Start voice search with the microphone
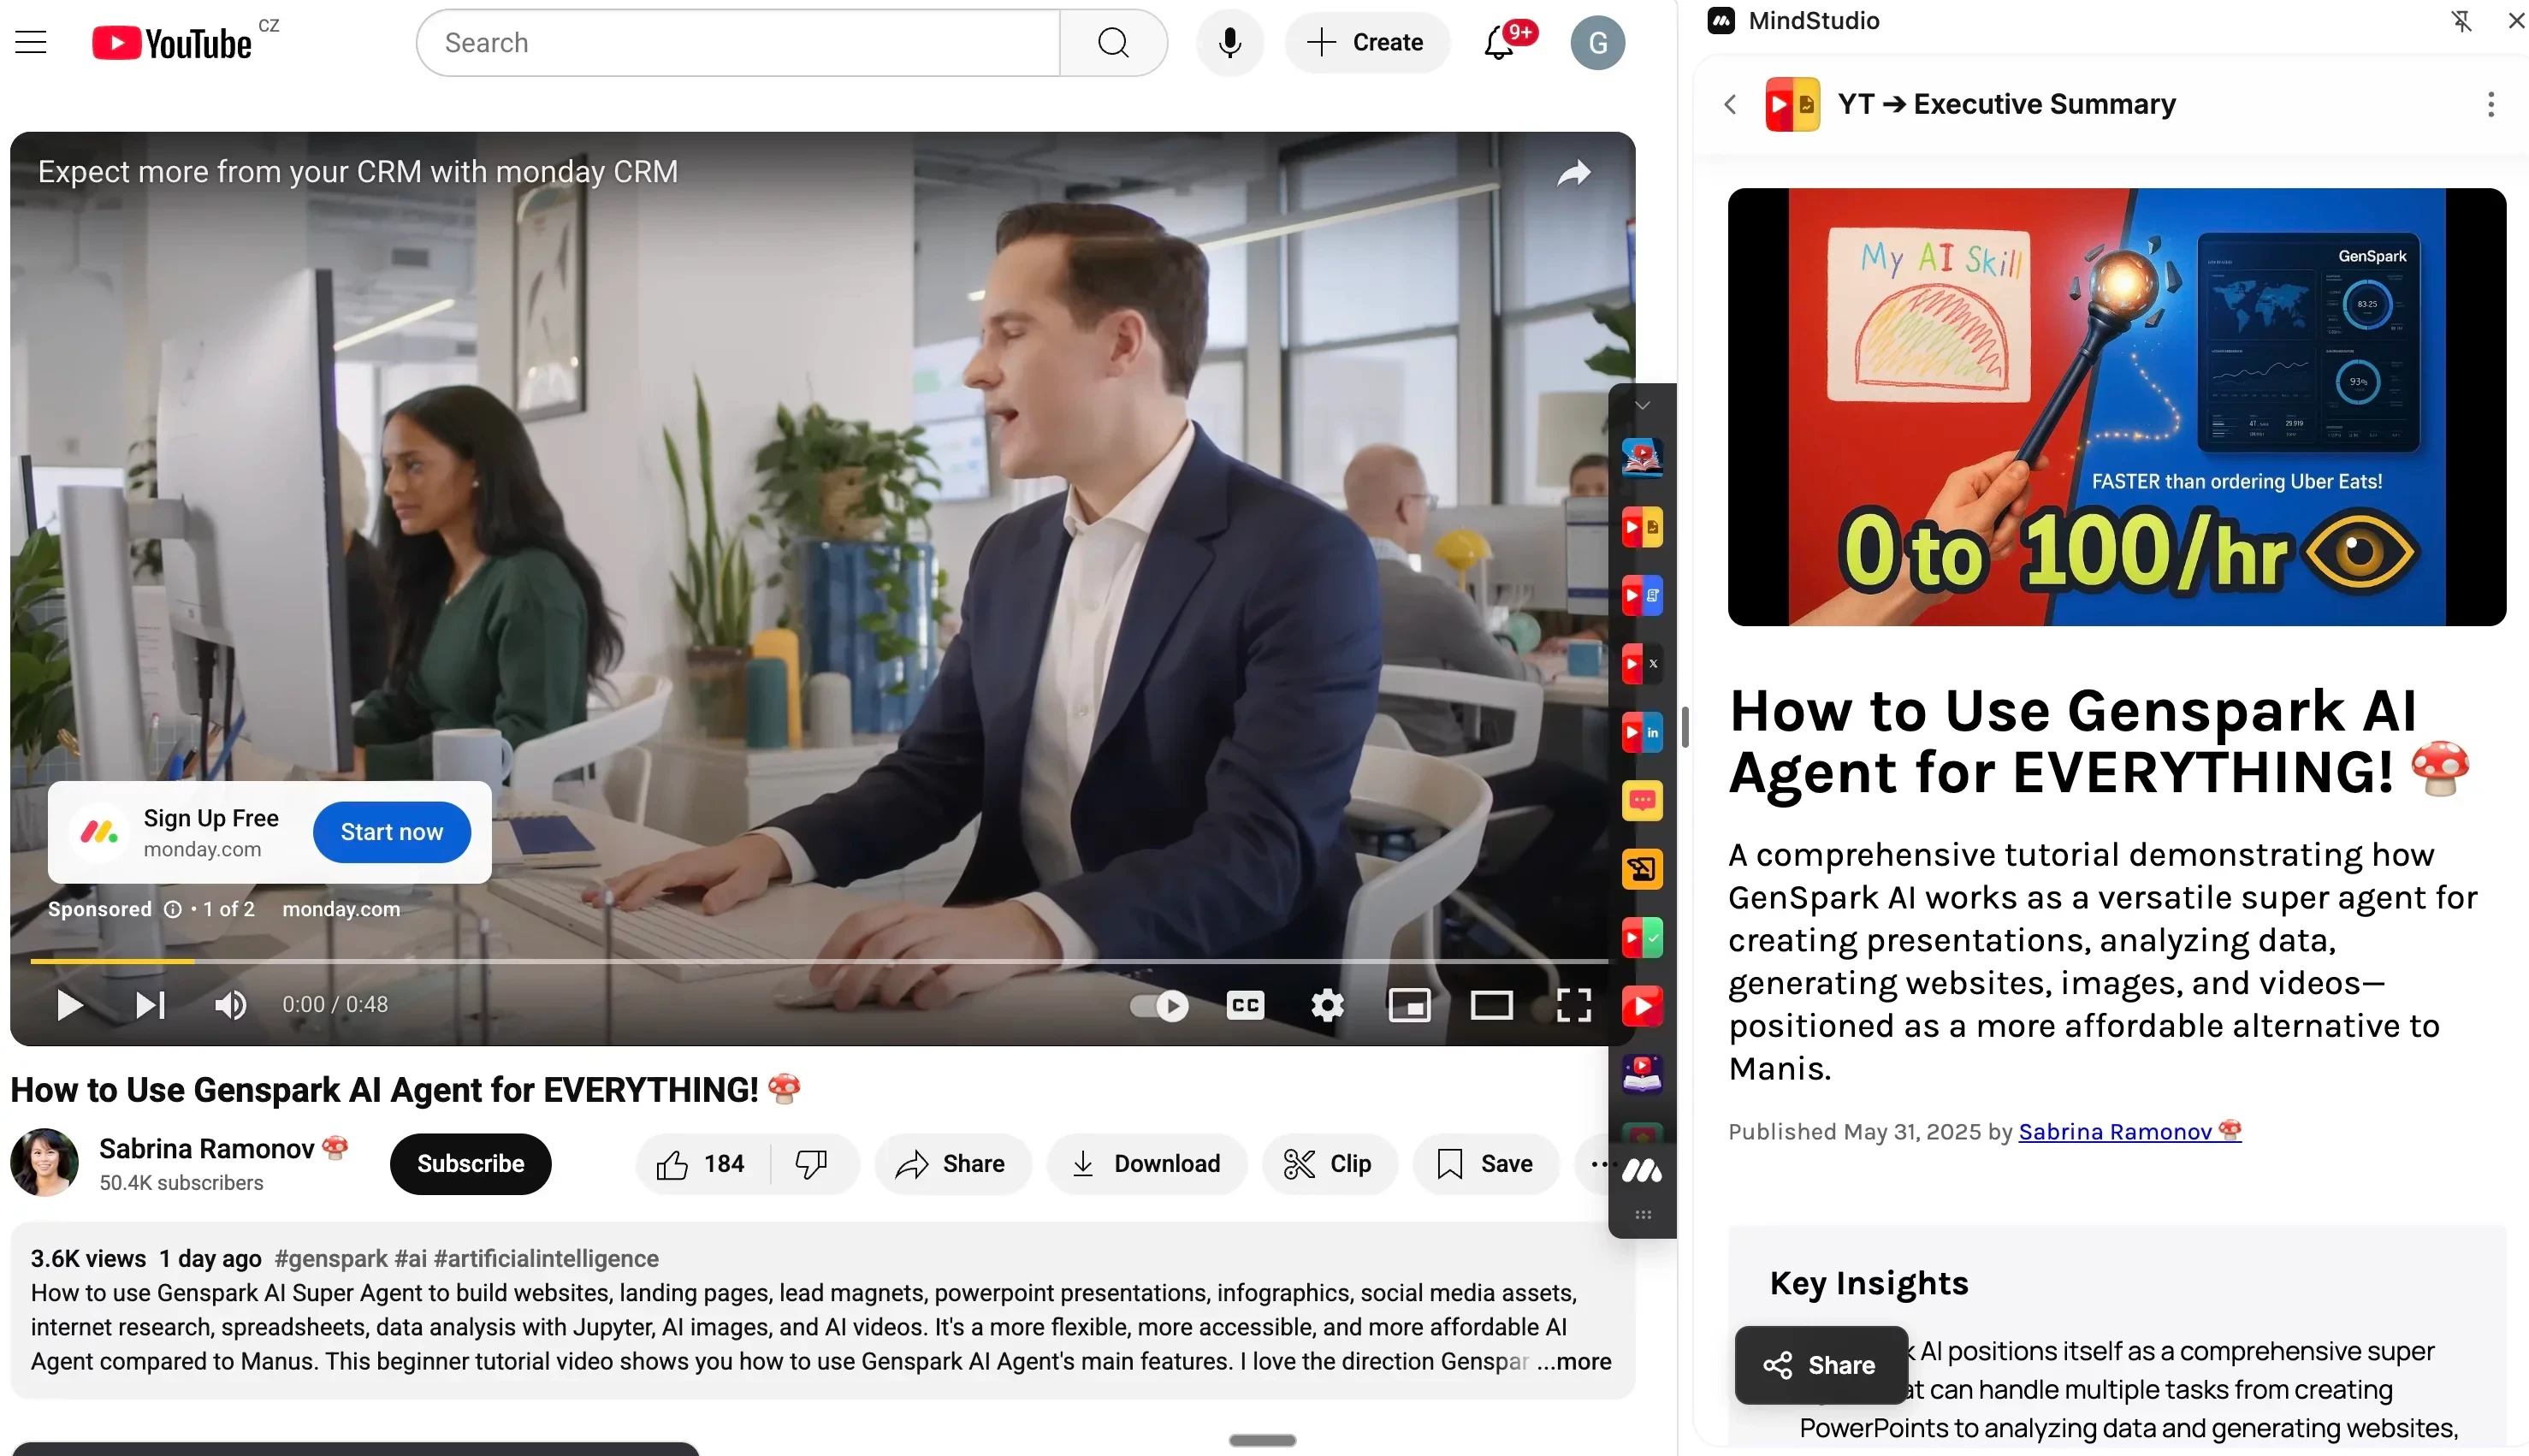Screen dimensions: 2529x1456 click(x=1230, y=43)
